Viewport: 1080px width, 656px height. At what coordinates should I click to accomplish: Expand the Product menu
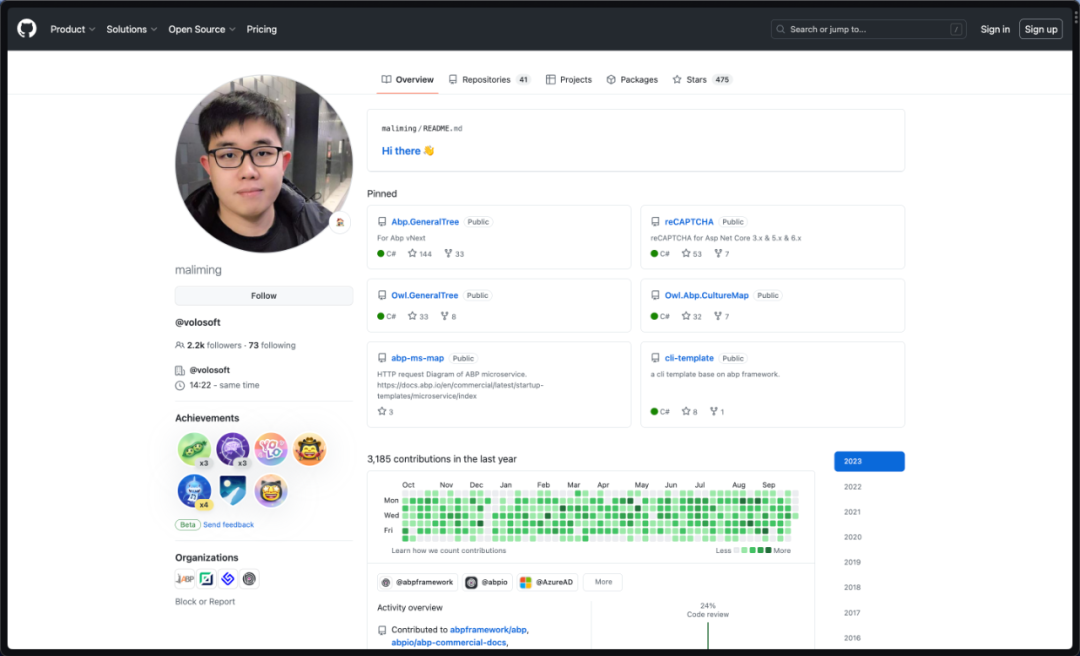(72, 30)
